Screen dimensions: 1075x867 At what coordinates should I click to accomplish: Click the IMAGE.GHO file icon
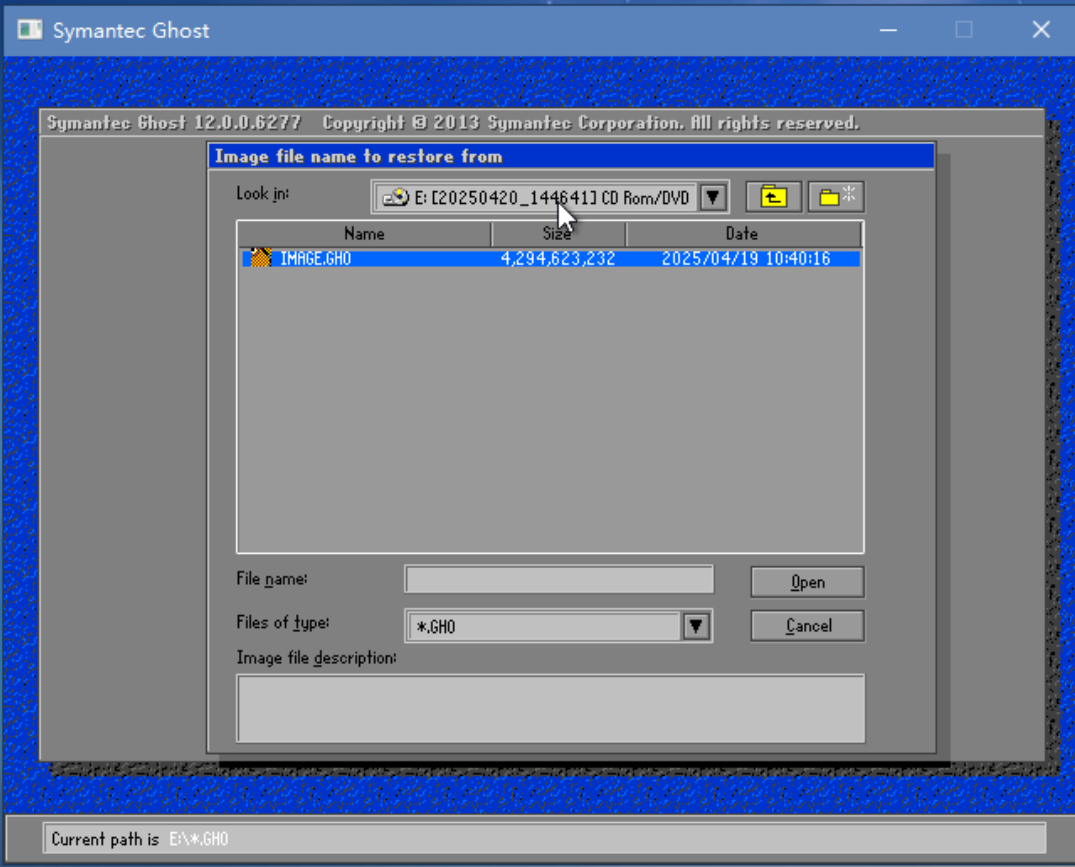coord(261,258)
